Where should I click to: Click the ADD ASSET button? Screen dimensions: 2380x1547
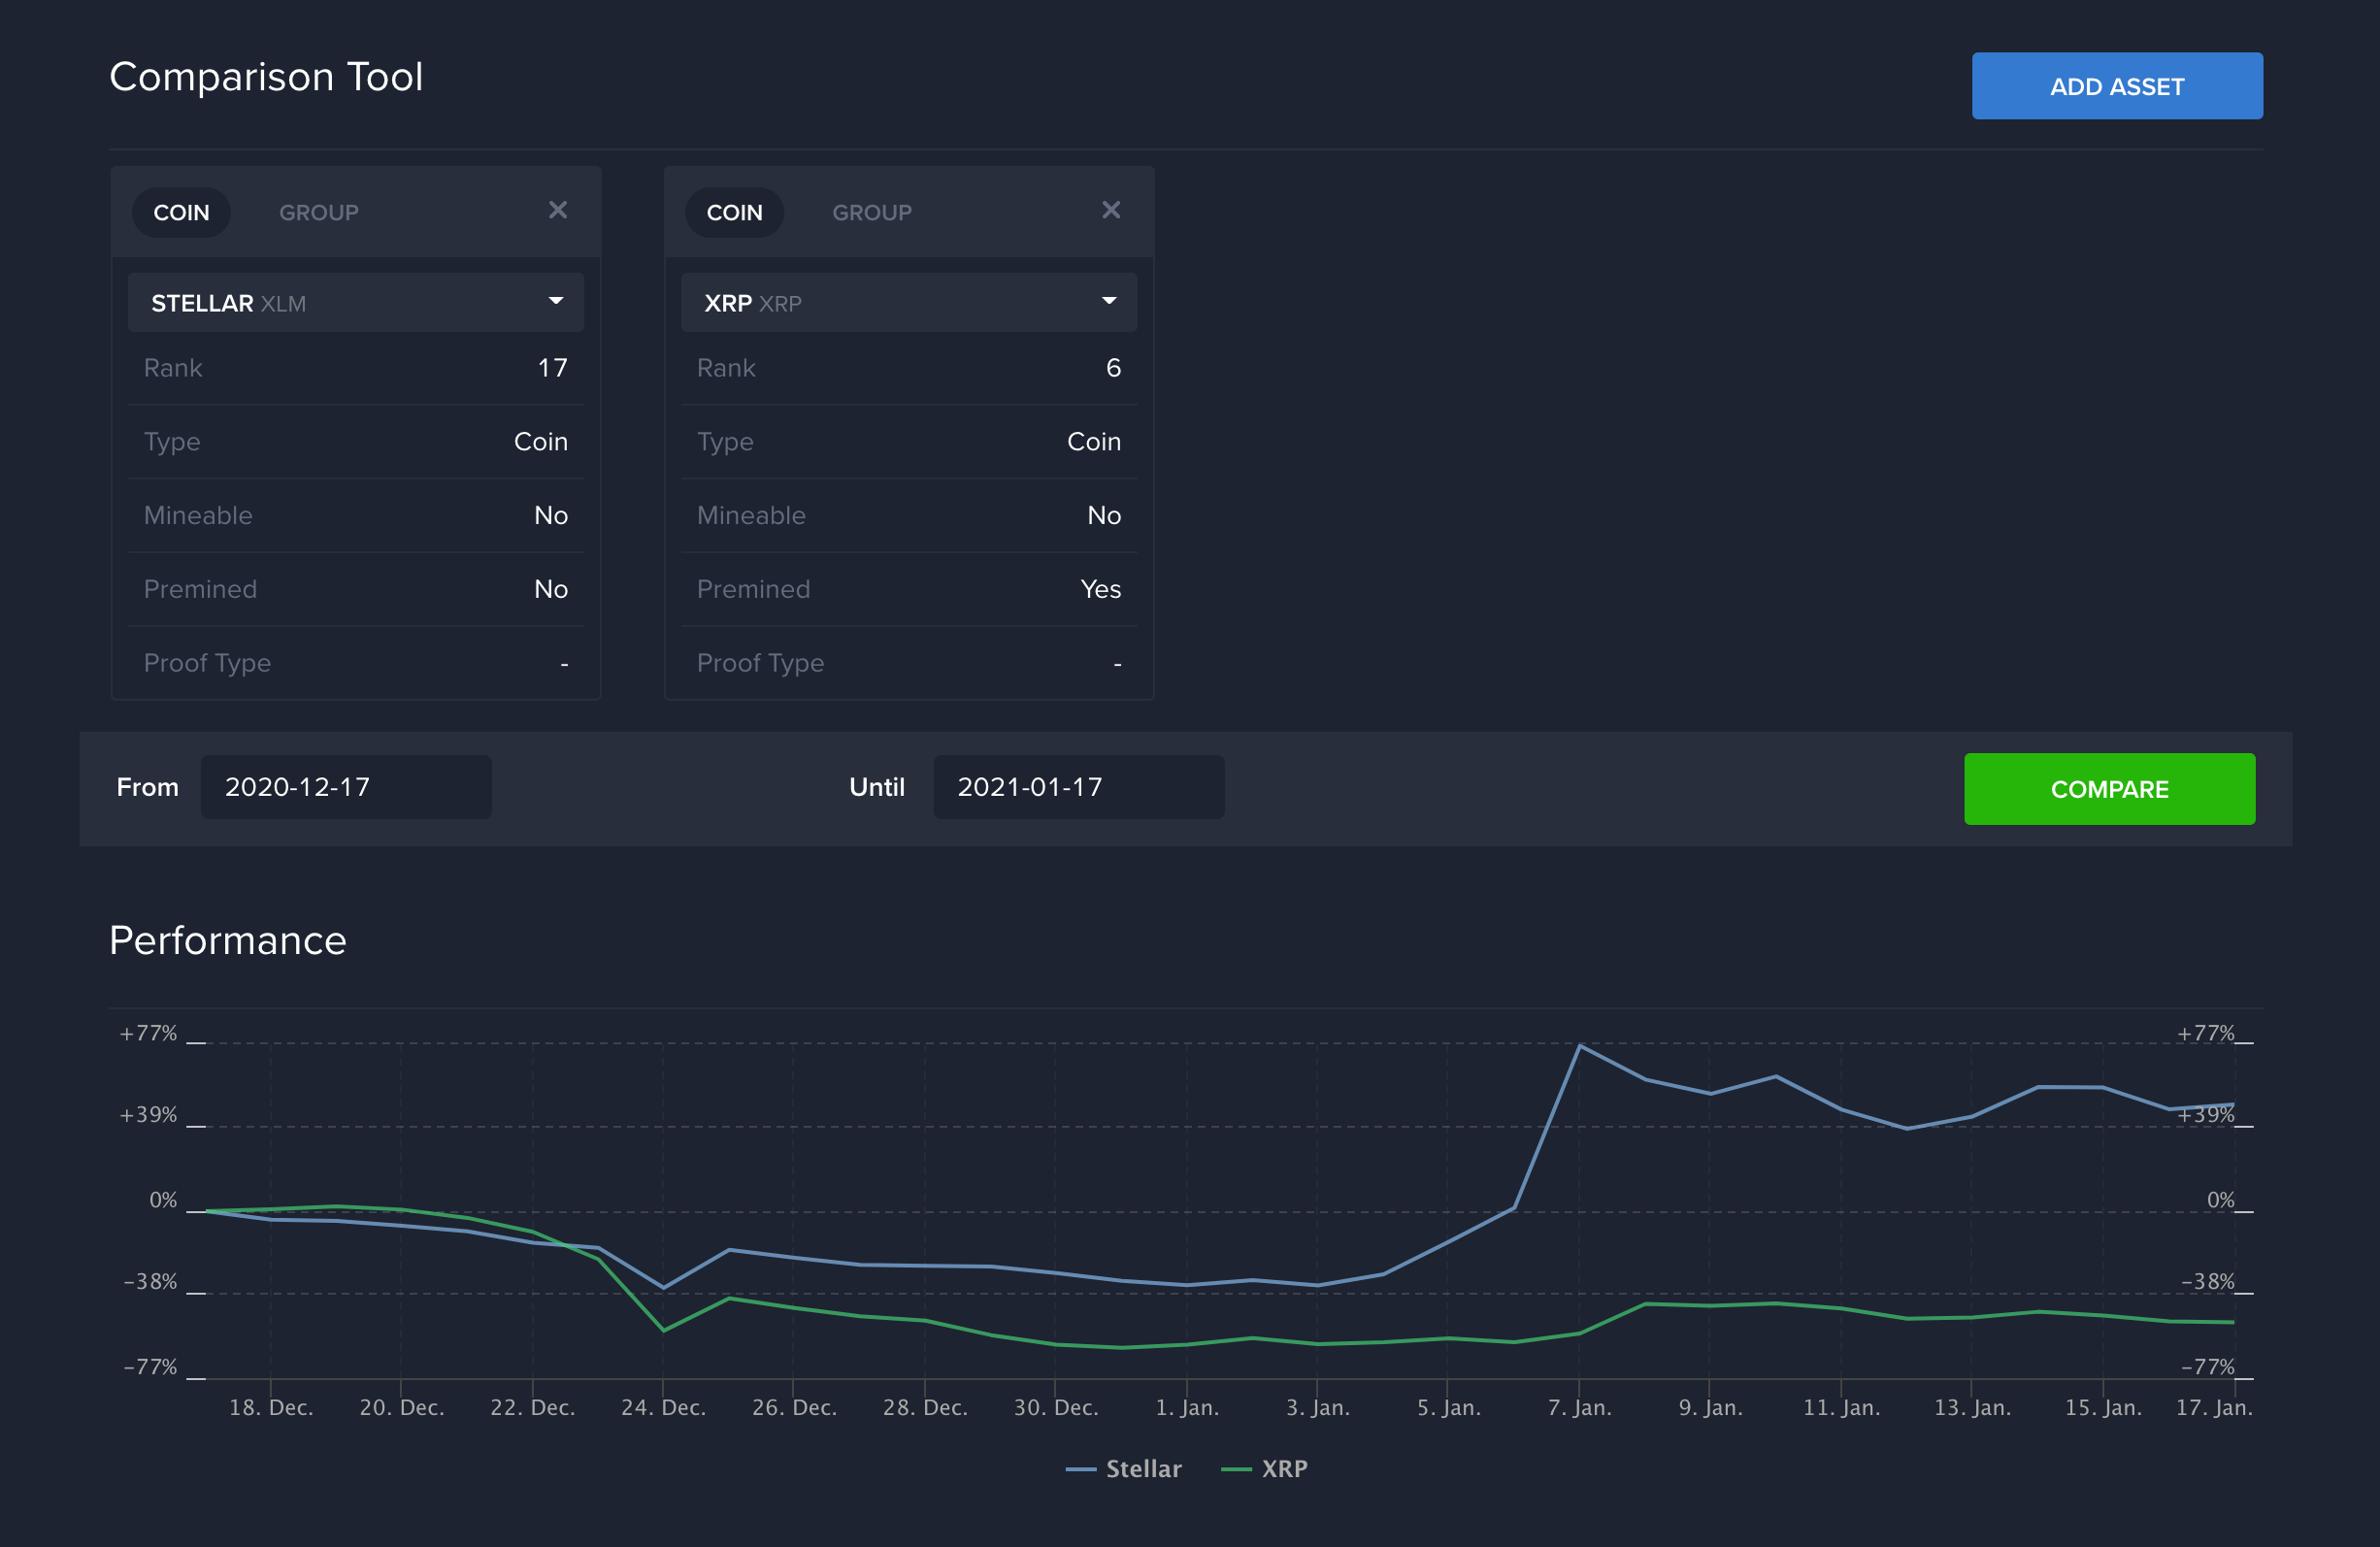(2118, 85)
